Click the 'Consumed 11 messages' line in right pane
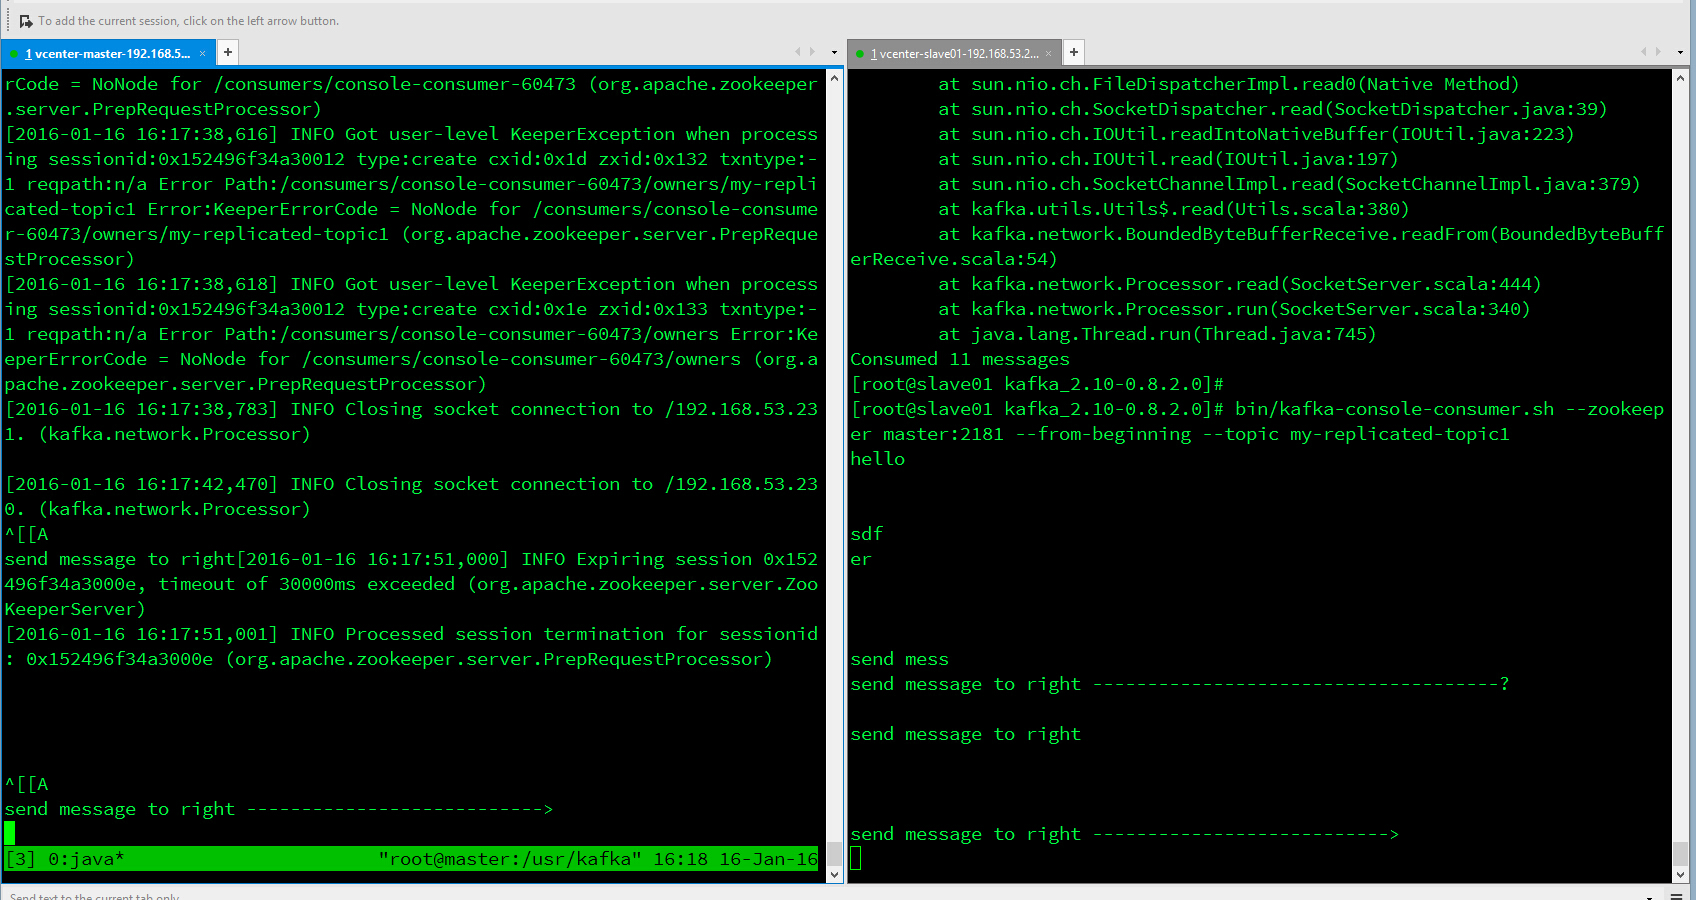The image size is (1696, 900). click(960, 359)
